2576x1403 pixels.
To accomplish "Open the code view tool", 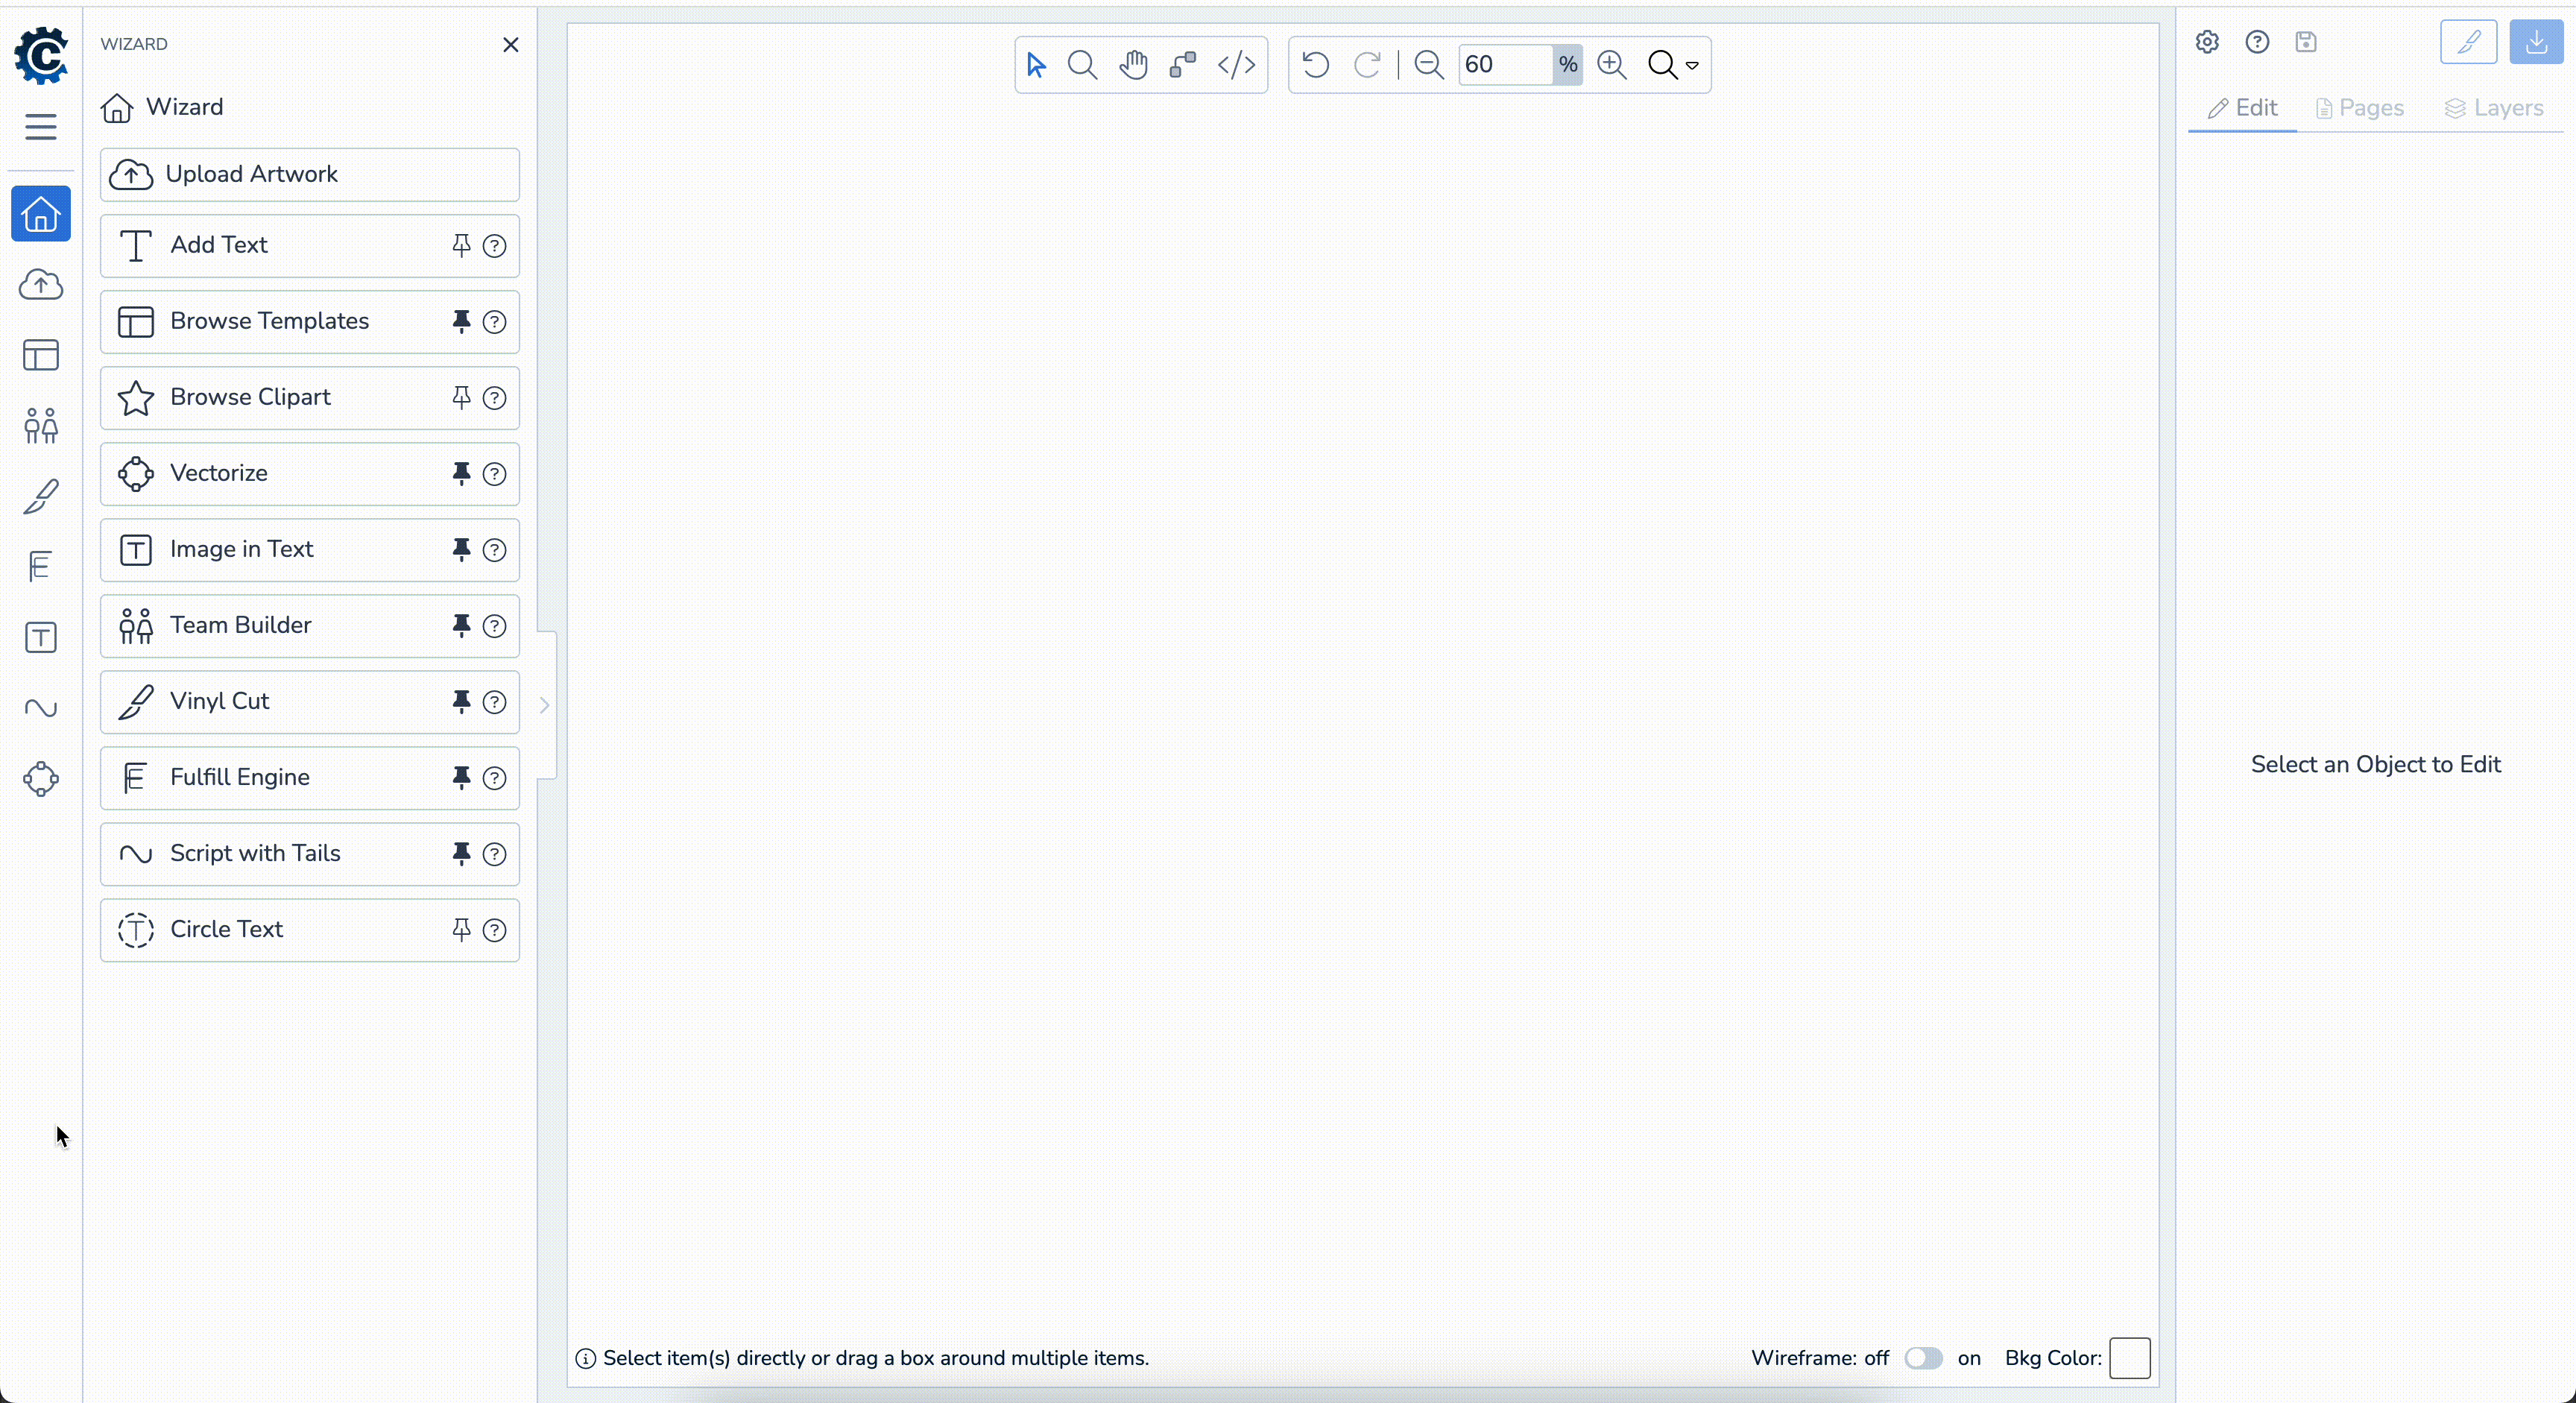I will pos(1236,65).
